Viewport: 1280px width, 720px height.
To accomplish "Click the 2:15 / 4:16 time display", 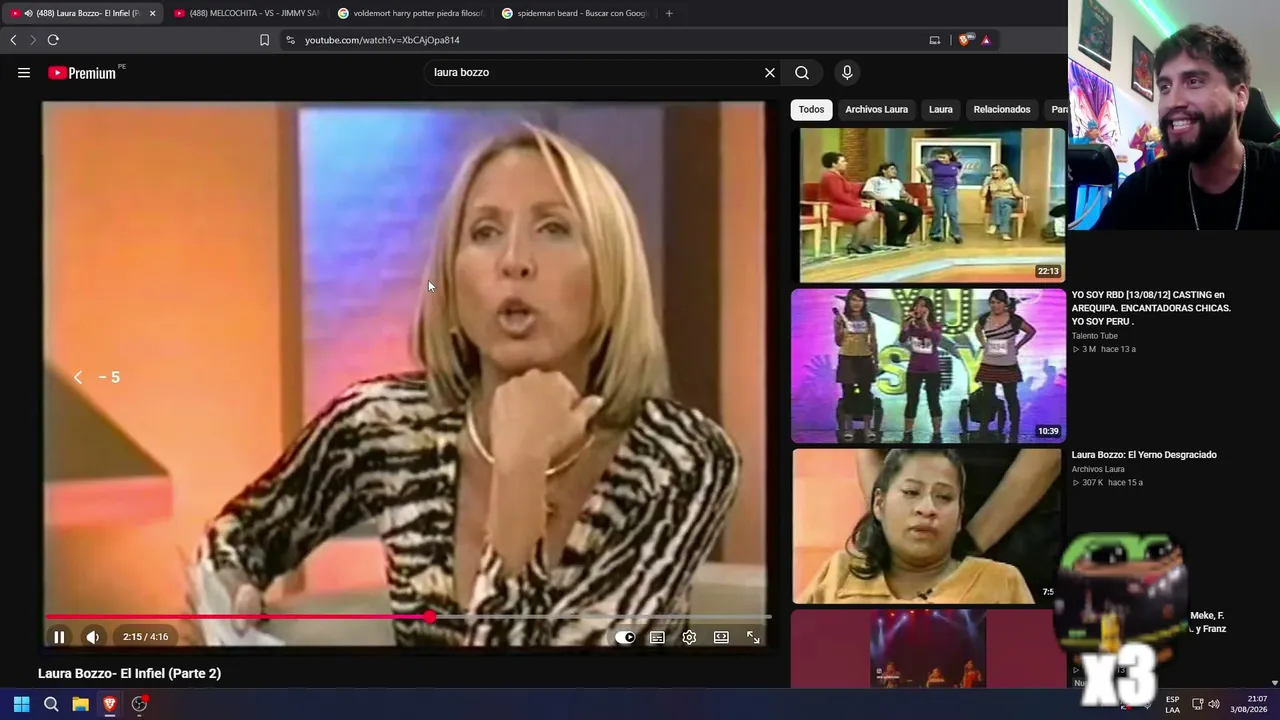I will (146, 637).
